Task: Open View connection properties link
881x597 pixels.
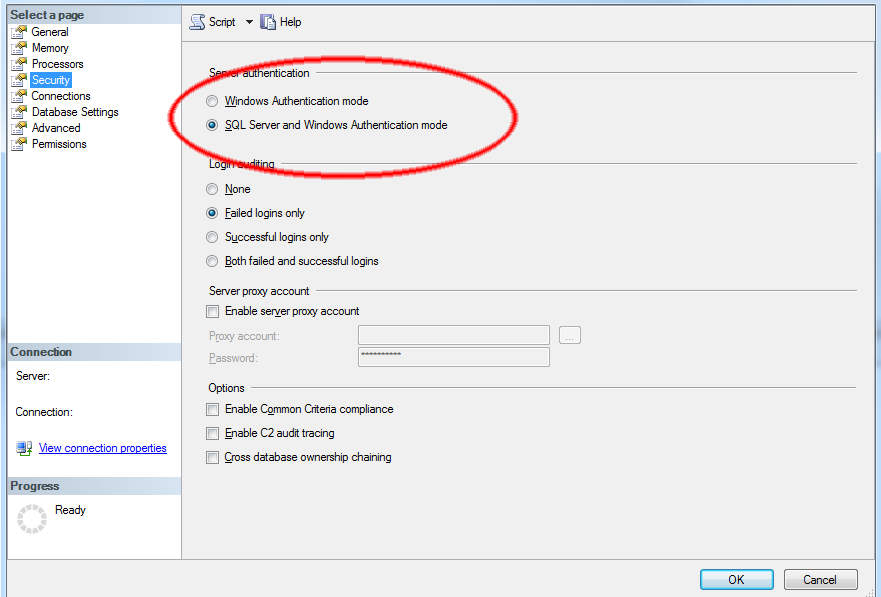Action: coord(102,448)
